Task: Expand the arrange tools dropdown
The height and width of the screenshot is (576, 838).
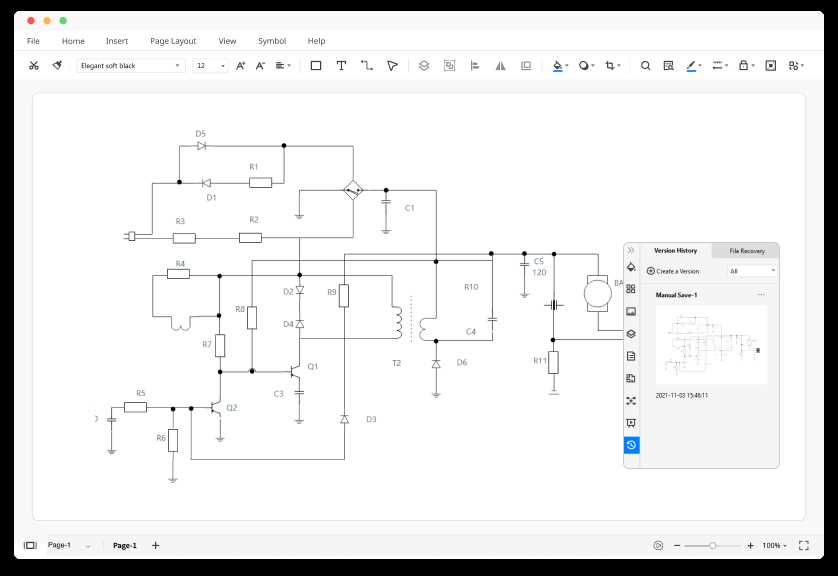Action: [x=802, y=66]
